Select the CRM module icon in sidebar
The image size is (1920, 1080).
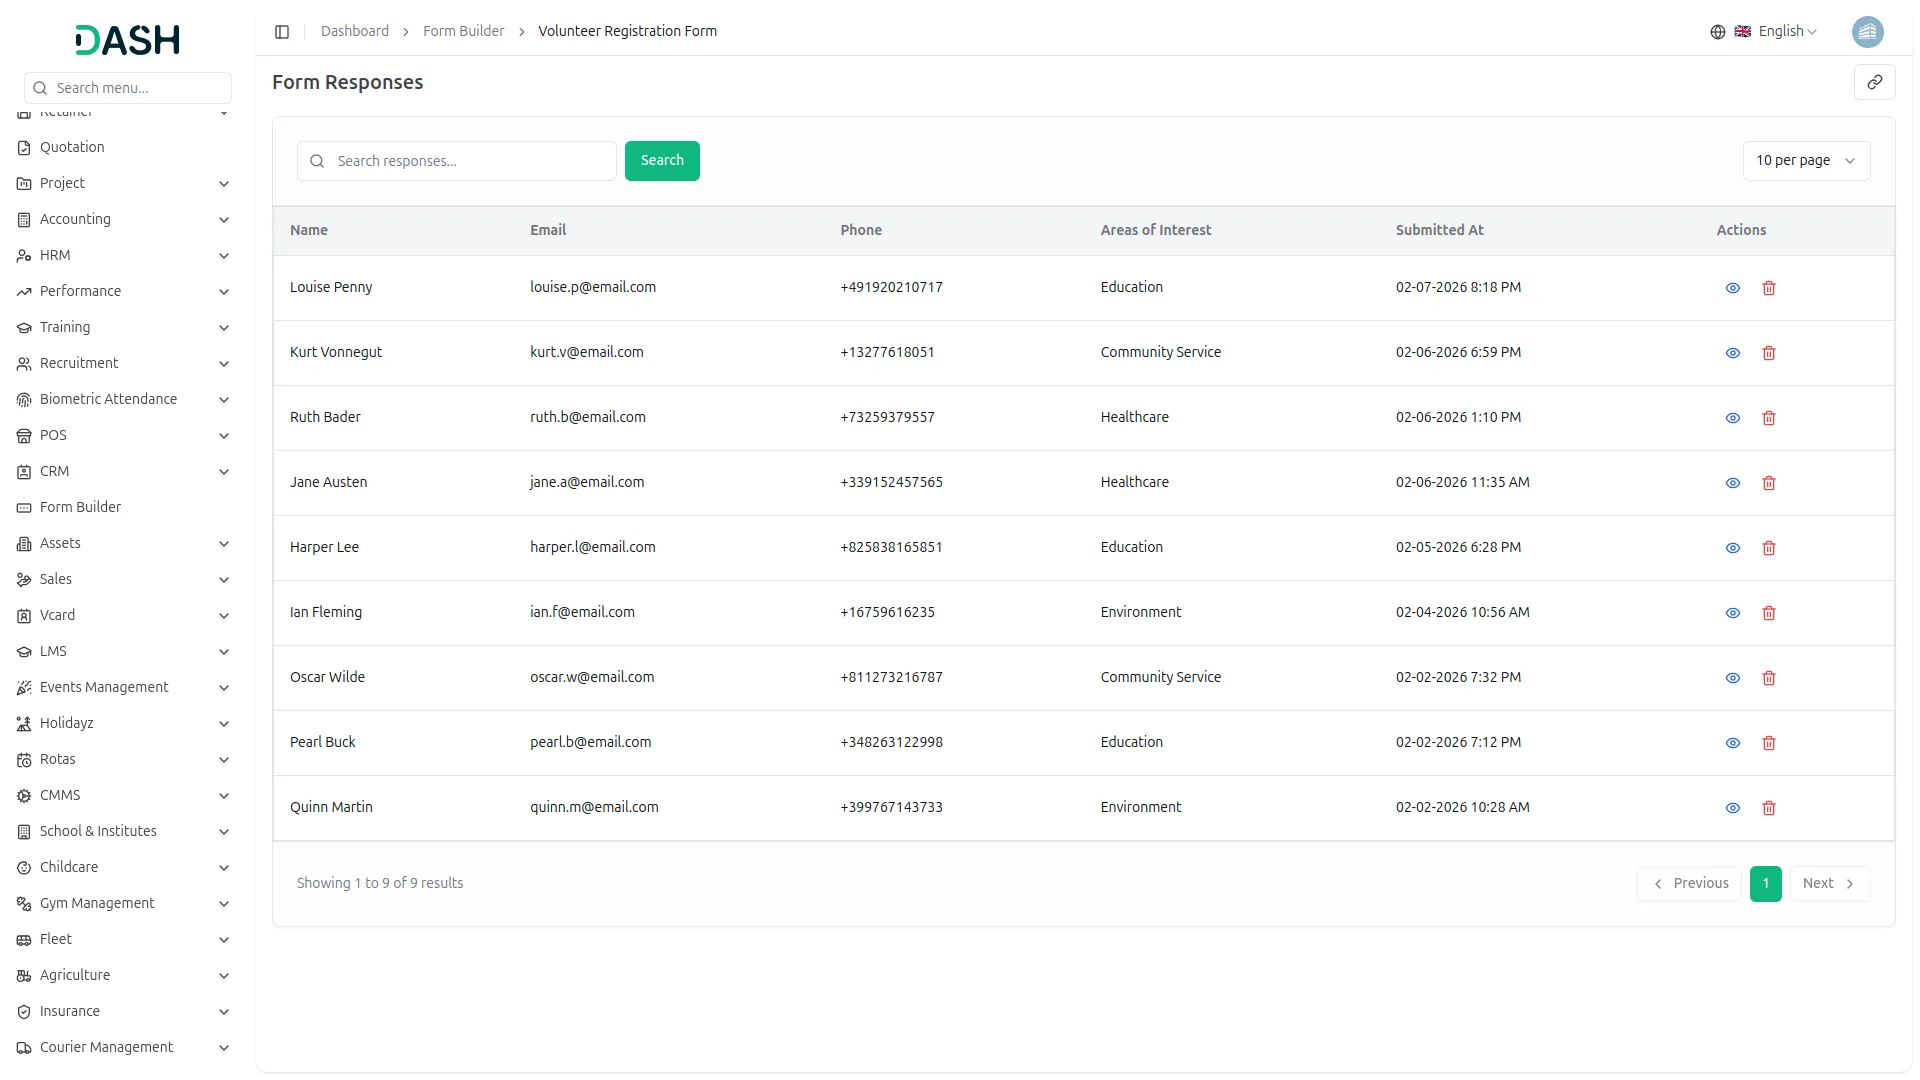(x=23, y=471)
